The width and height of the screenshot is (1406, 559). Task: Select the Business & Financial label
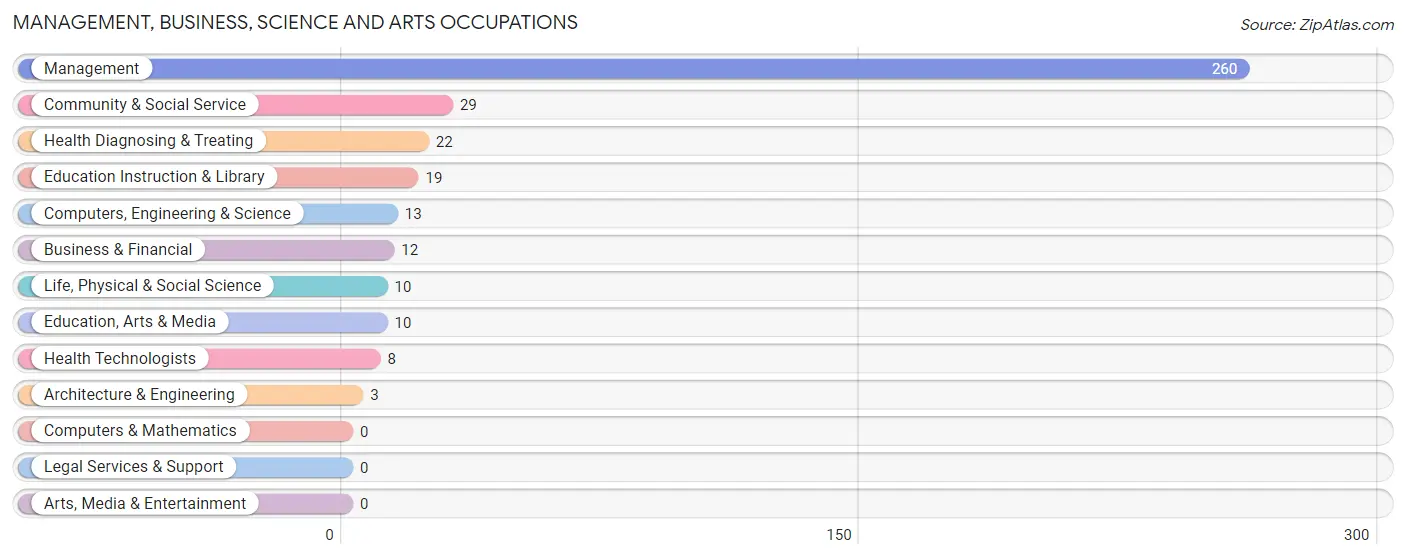pyautogui.click(x=118, y=249)
